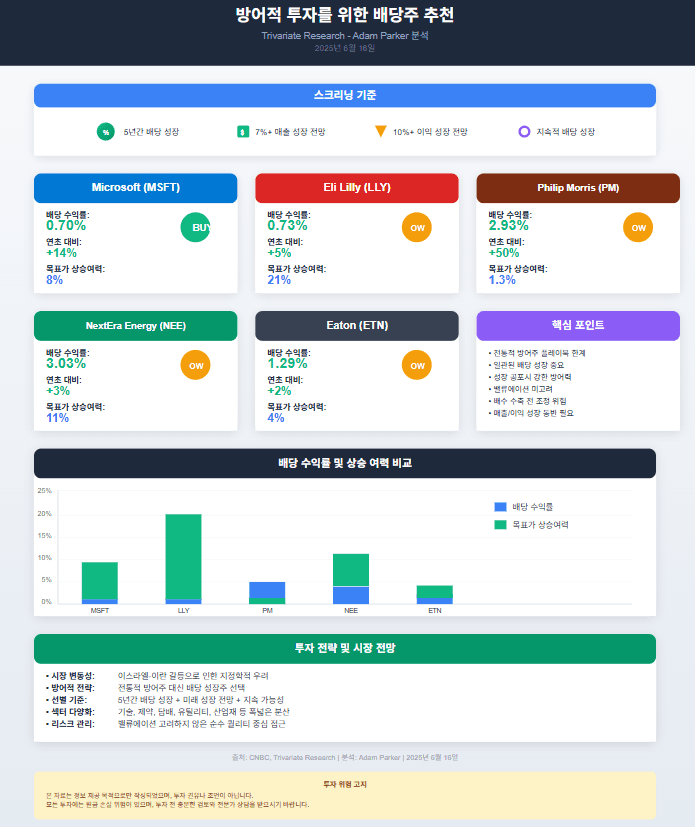Click the 스크리닝 기준 section header
The height and width of the screenshot is (827, 695).
click(345, 95)
